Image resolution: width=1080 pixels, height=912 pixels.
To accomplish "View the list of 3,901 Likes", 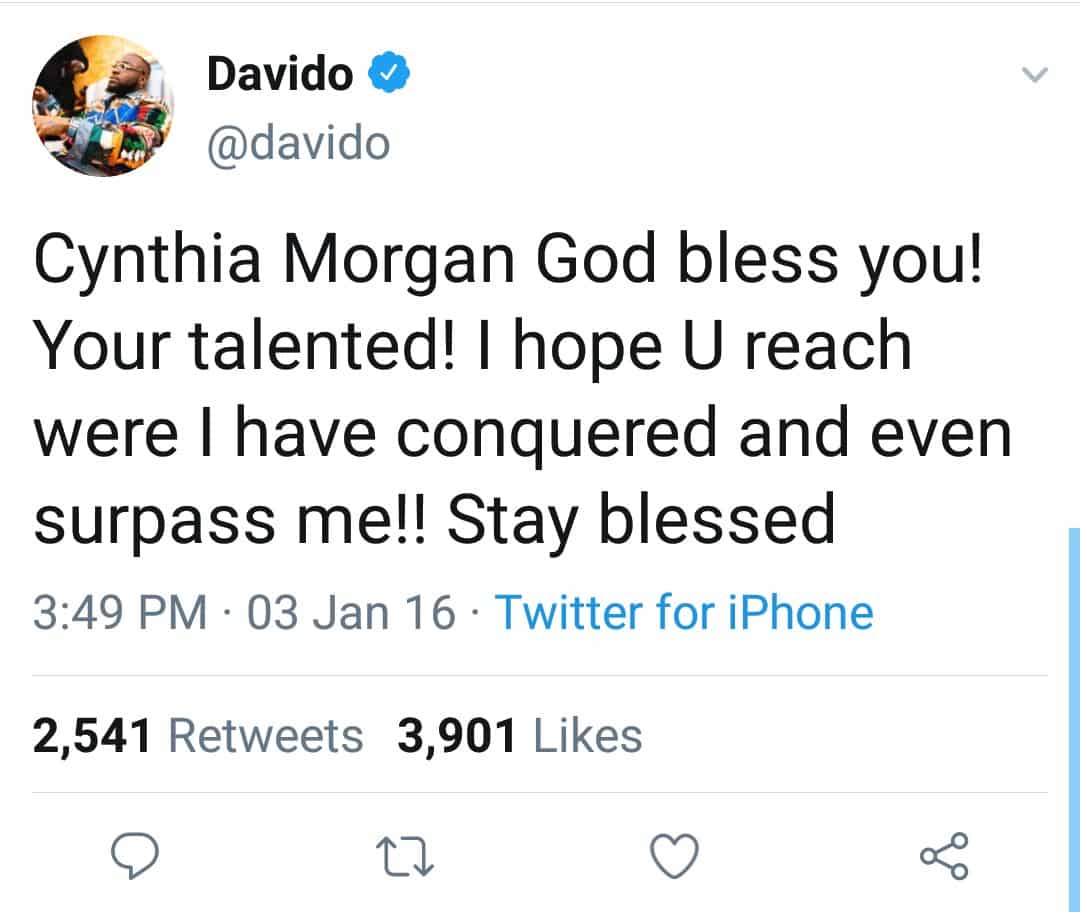I will [x=519, y=736].
